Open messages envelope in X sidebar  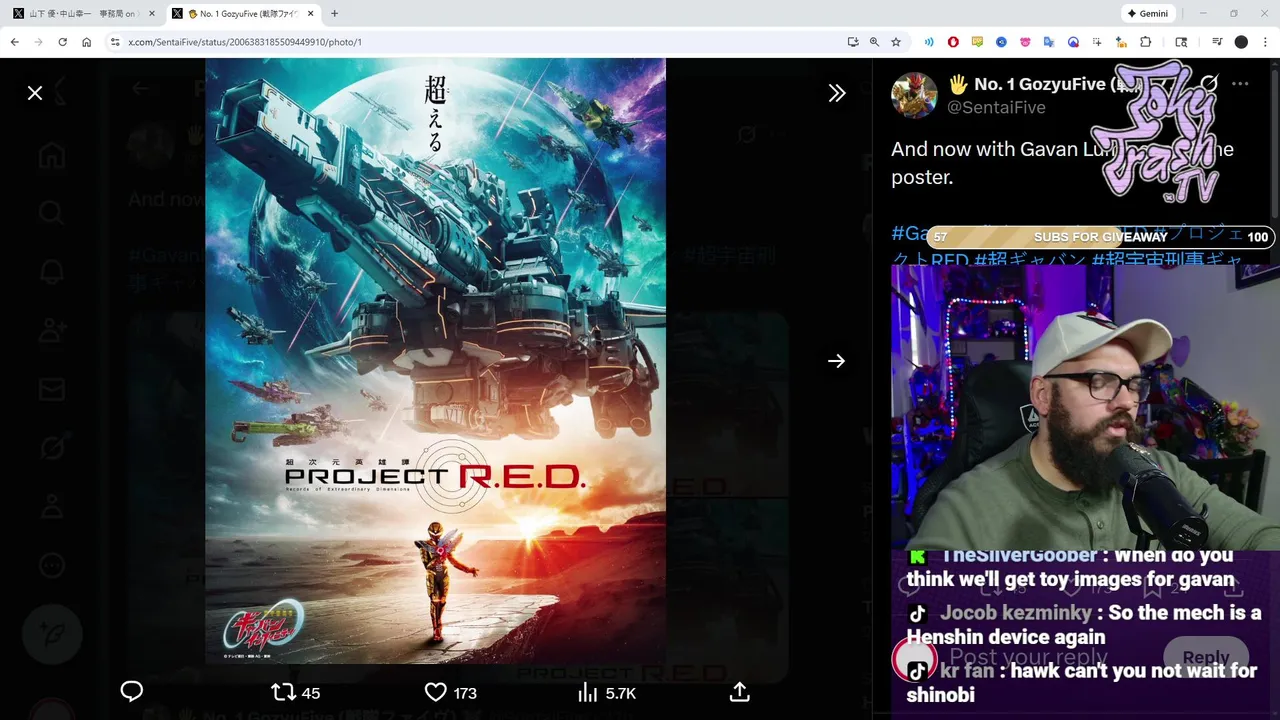pyautogui.click(x=52, y=389)
